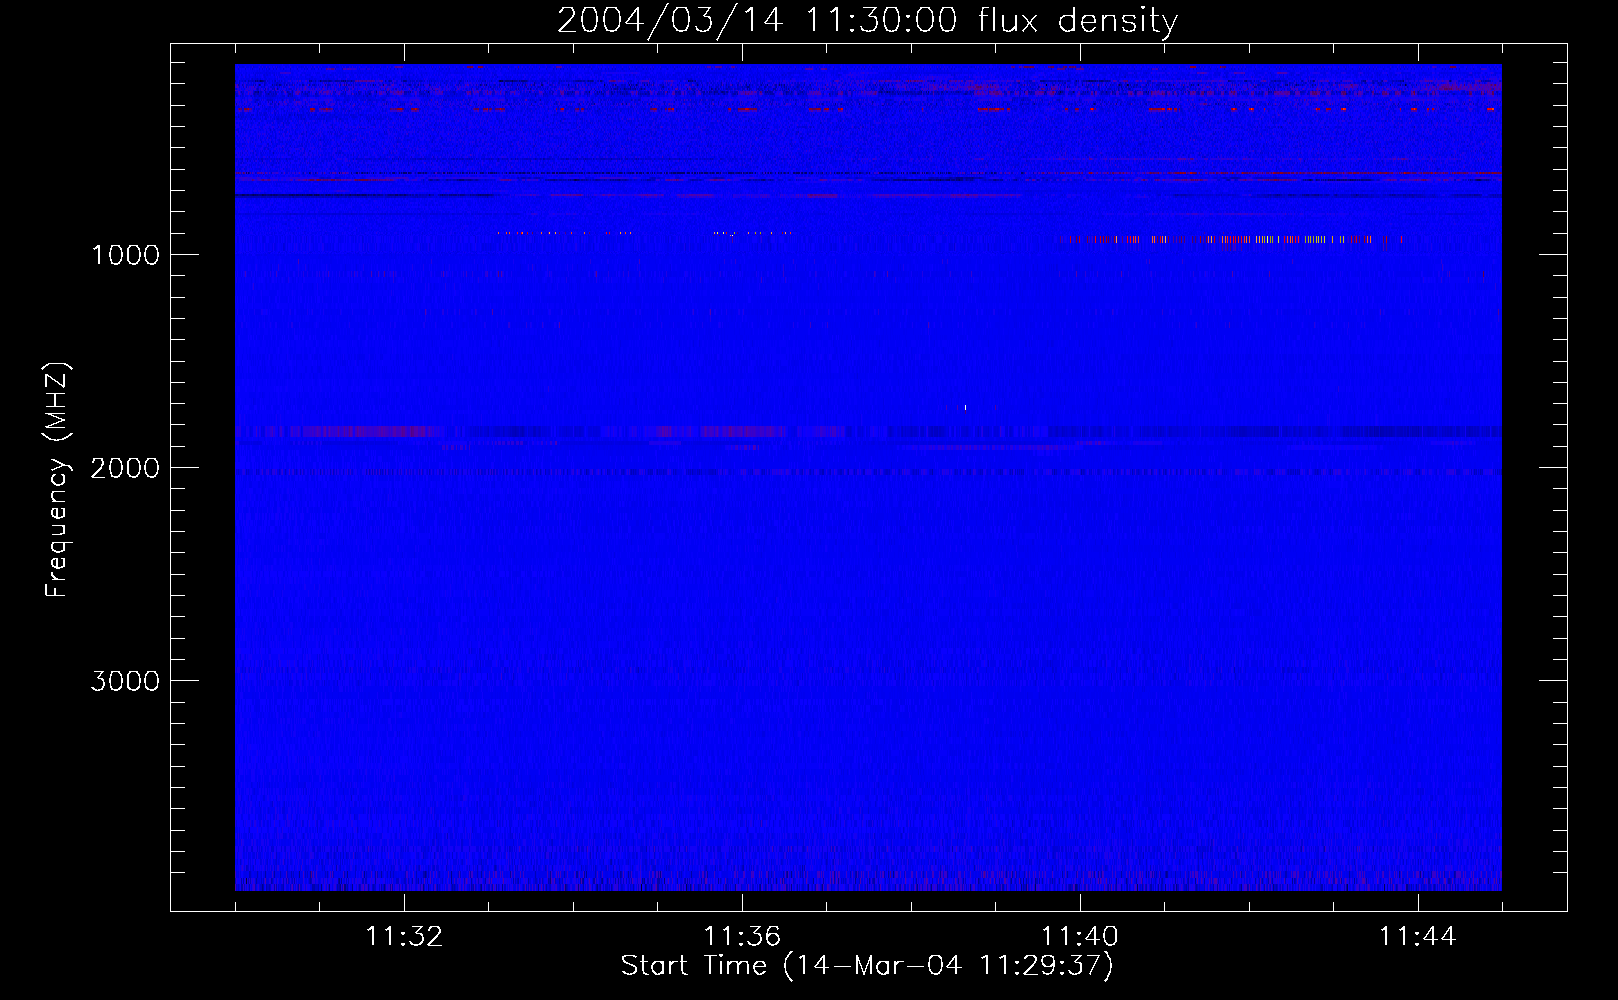Click the reddish band near 1800 MHz at 11:31
The image size is (1618, 1000).
pos(366,432)
